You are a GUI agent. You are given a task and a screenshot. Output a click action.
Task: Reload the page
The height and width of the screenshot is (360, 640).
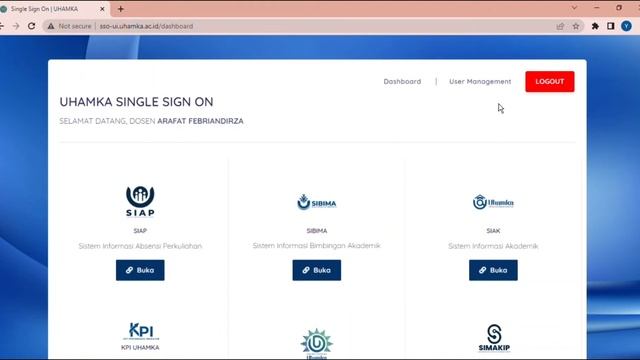tap(31, 26)
